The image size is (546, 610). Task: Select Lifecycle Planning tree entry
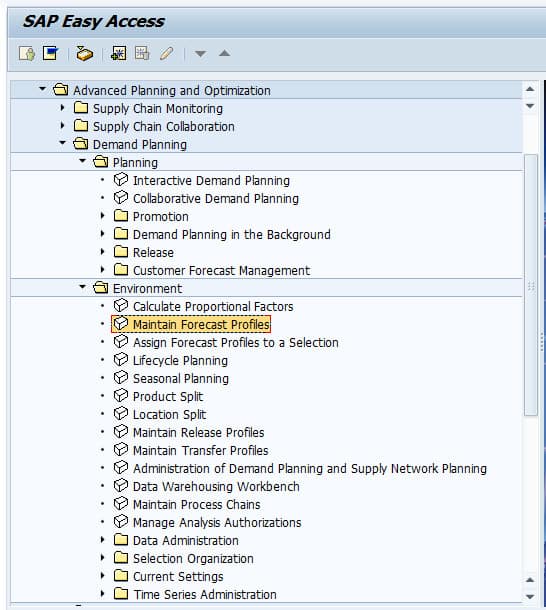180,361
